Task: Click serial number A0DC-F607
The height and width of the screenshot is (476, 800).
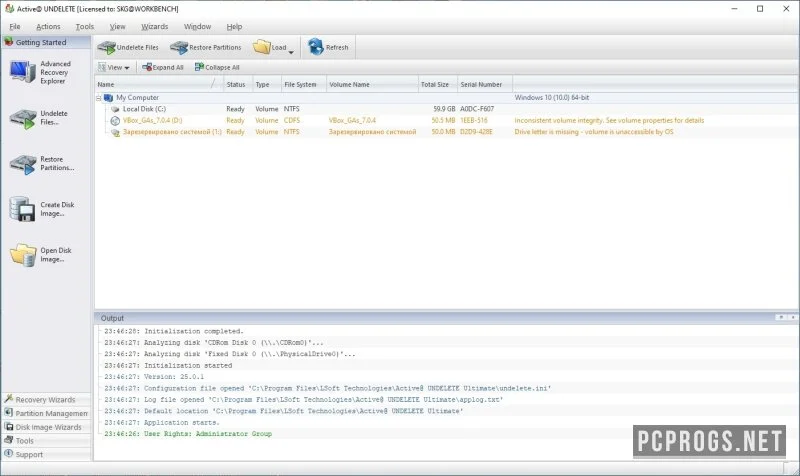Action: tap(477, 109)
